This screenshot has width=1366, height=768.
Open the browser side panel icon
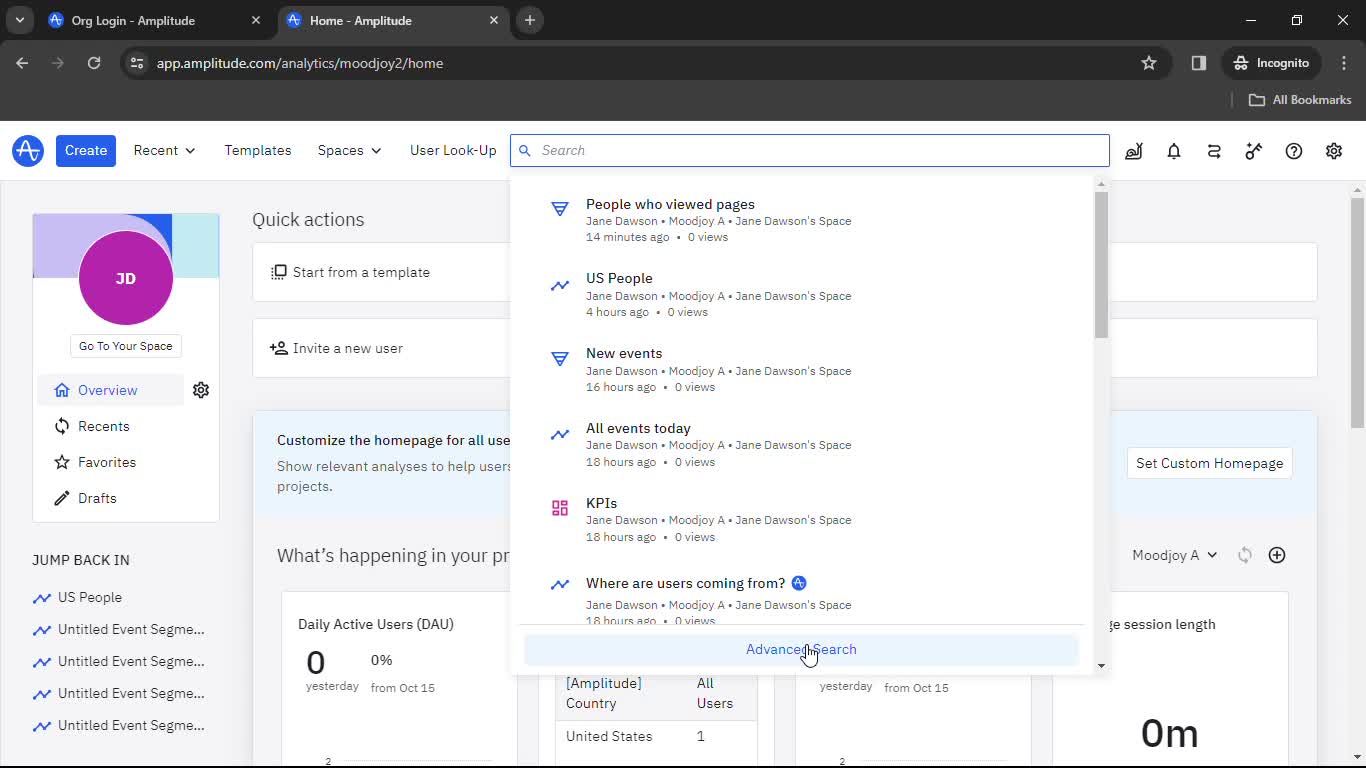[x=1199, y=63]
